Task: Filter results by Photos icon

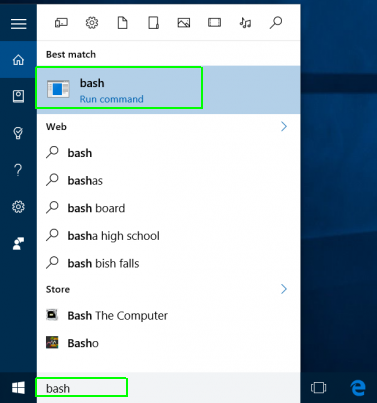Action: (x=184, y=23)
